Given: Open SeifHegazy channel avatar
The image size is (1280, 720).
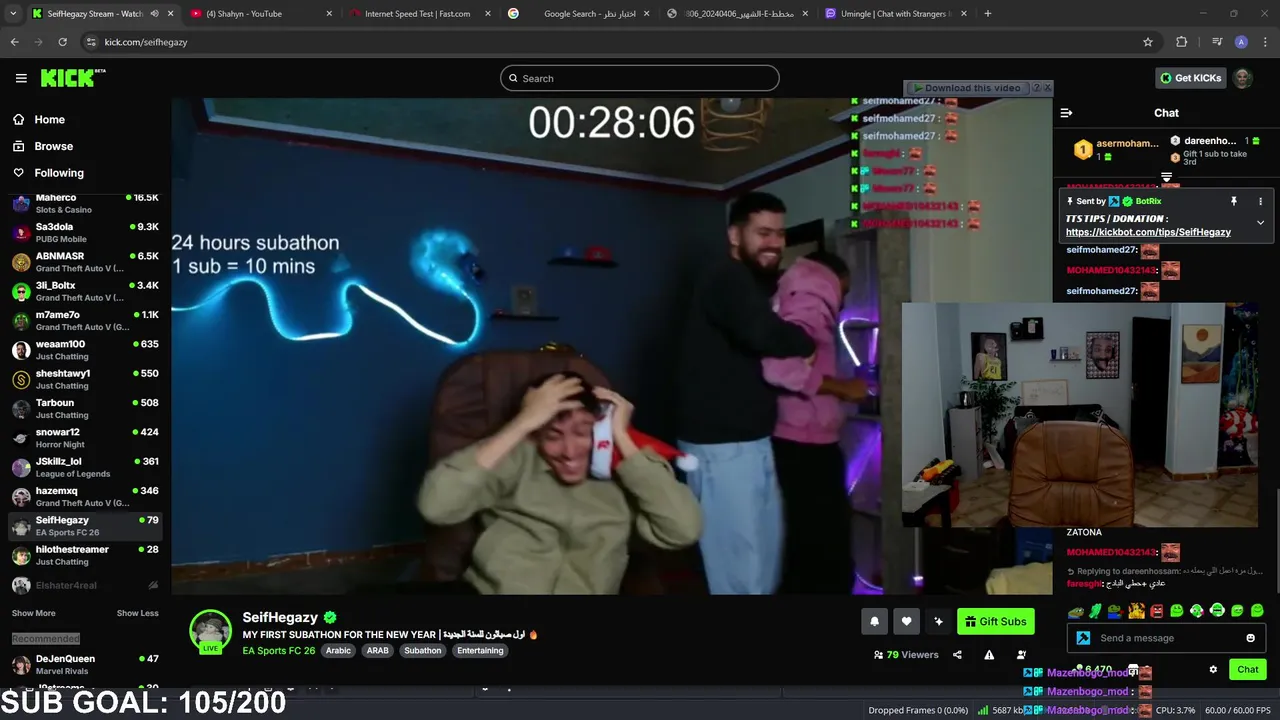Looking at the screenshot, I should pyautogui.click(x=210, y=631).
